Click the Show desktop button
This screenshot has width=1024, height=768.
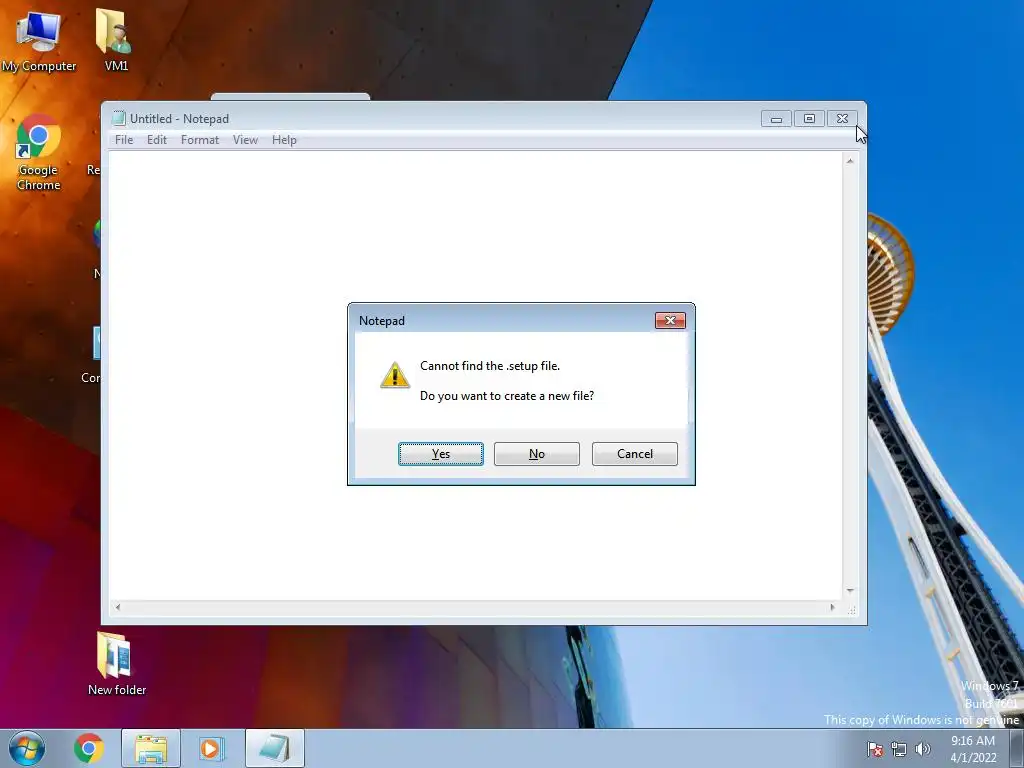[1016, 748]
